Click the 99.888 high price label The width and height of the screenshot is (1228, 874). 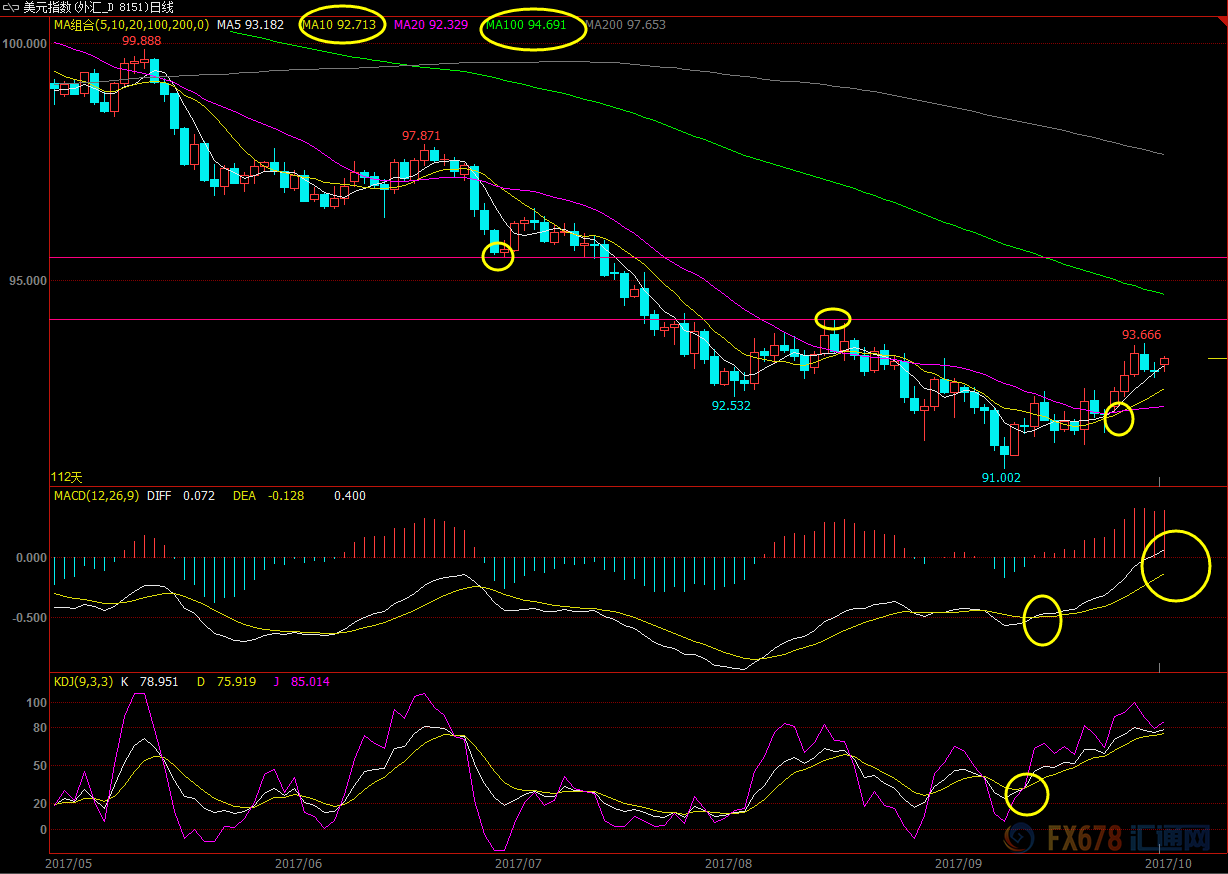click(142, 41)
